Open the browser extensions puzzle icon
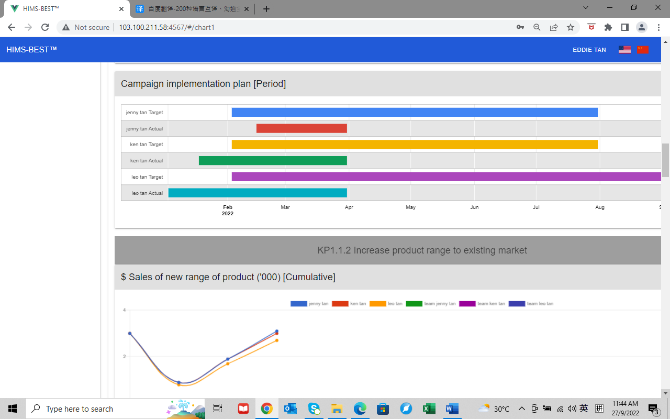Viewport: 670px width, 419px height. click(607, 27)
